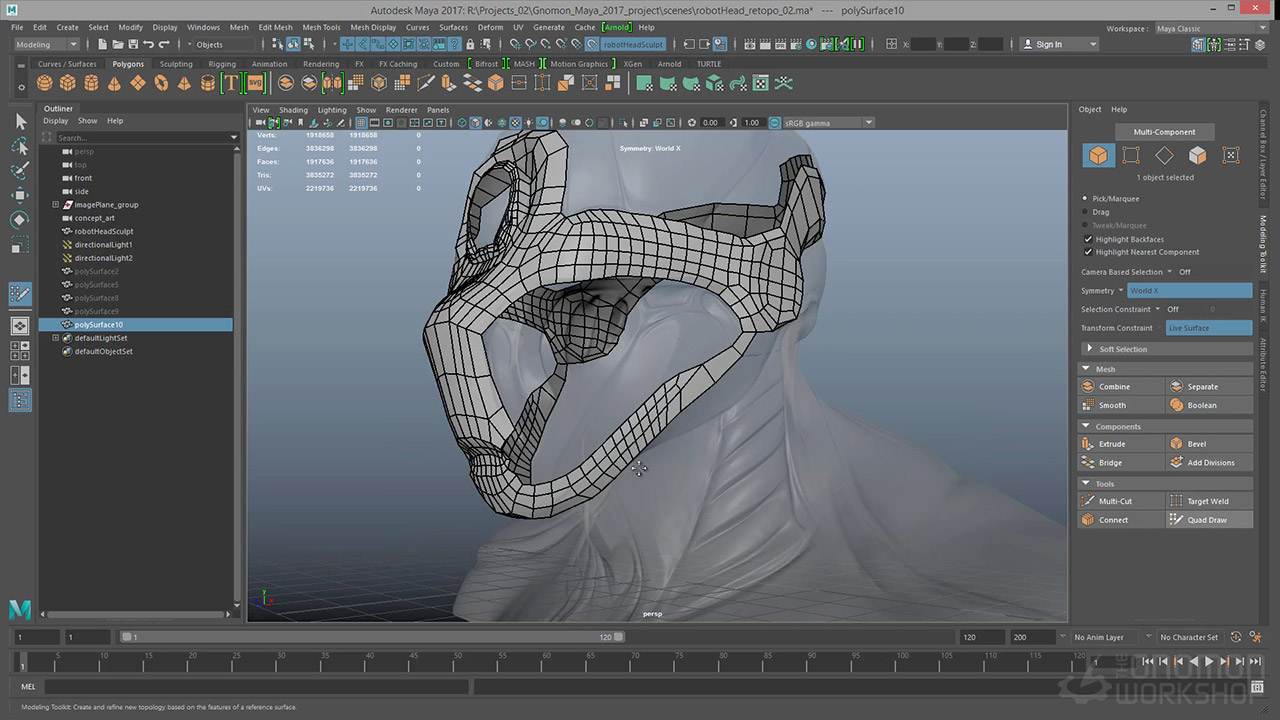Image resolution: width=1280 pixels, height=720 pixels.
Task: Pick the Lasso select tool
Action: pos(20,146)
